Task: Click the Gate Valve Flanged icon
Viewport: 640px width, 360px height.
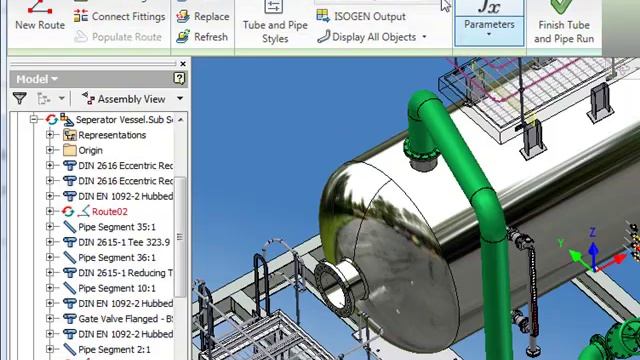Action: pyautogui.click(x=69, y=319)
